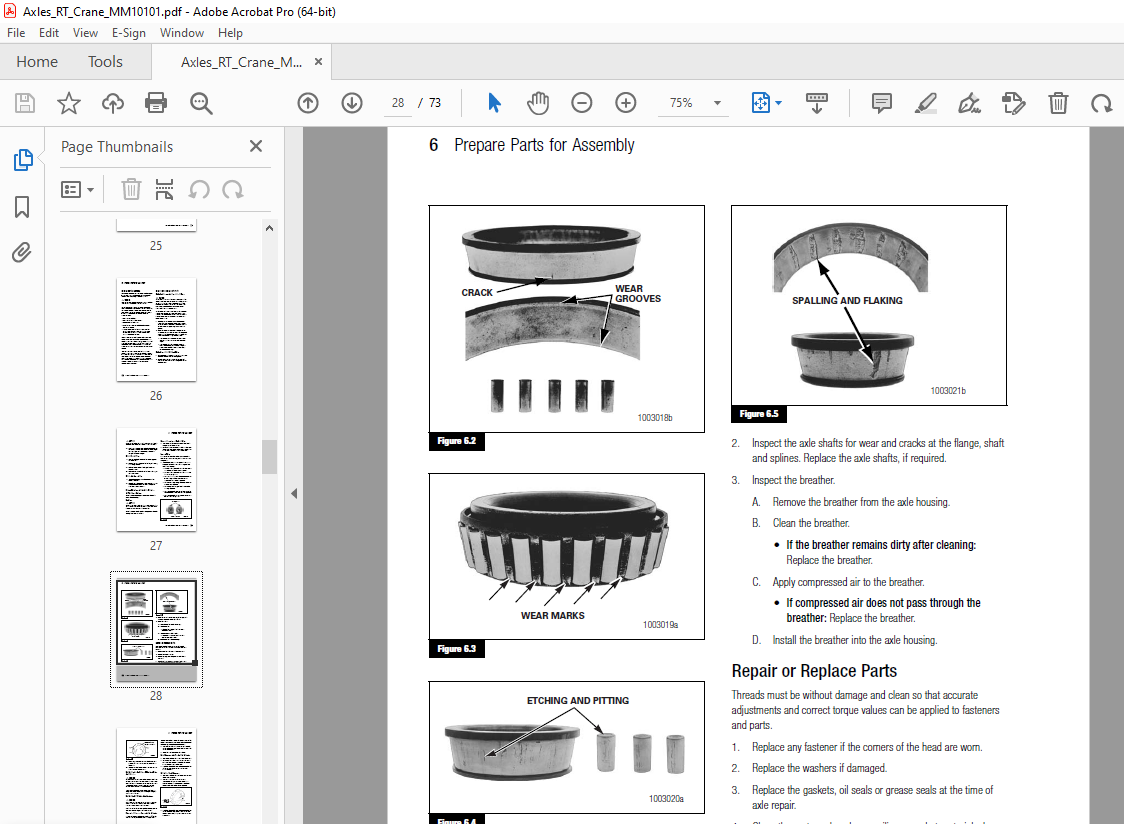Click the thumbnail panel scroll-up arrow
This screenshot has height=824, width=1124.
tap(270, 228)
